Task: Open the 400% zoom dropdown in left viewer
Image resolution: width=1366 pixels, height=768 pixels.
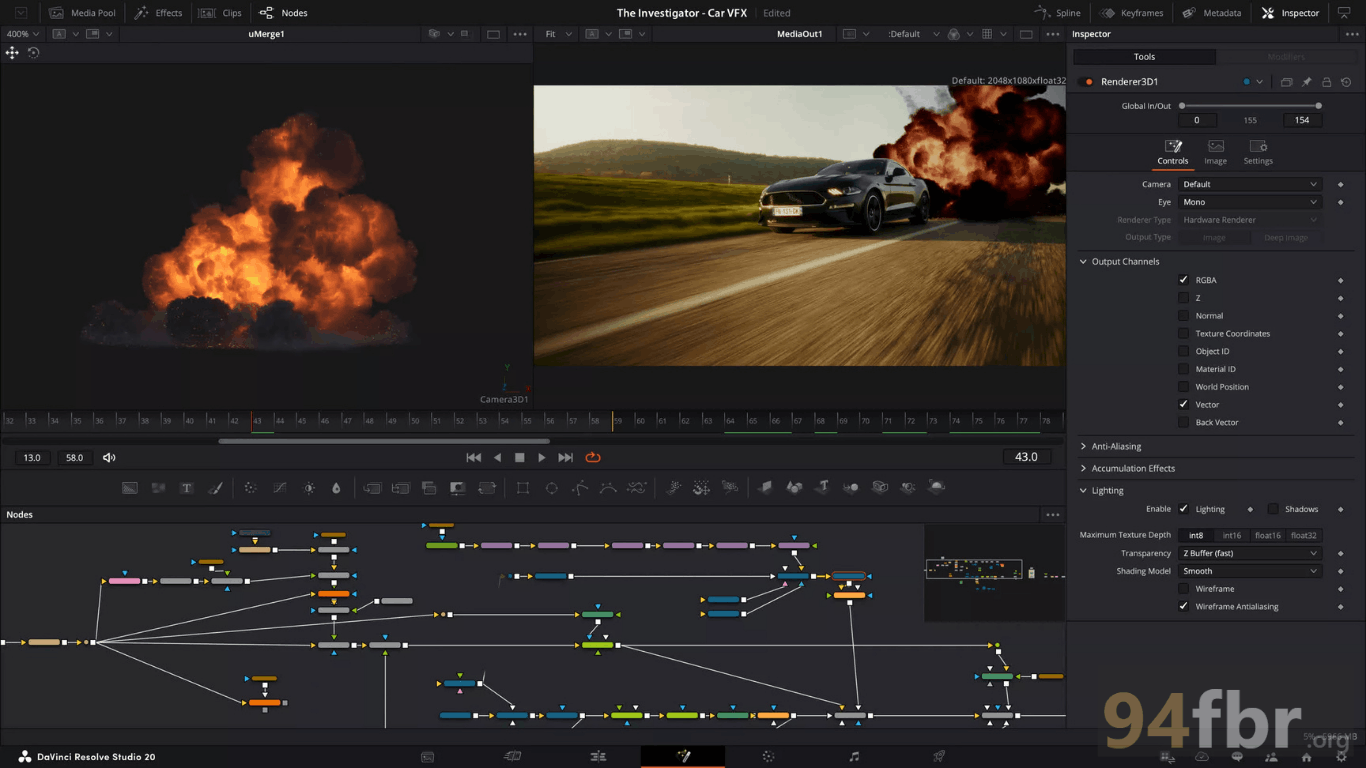Action: [21, 34]
